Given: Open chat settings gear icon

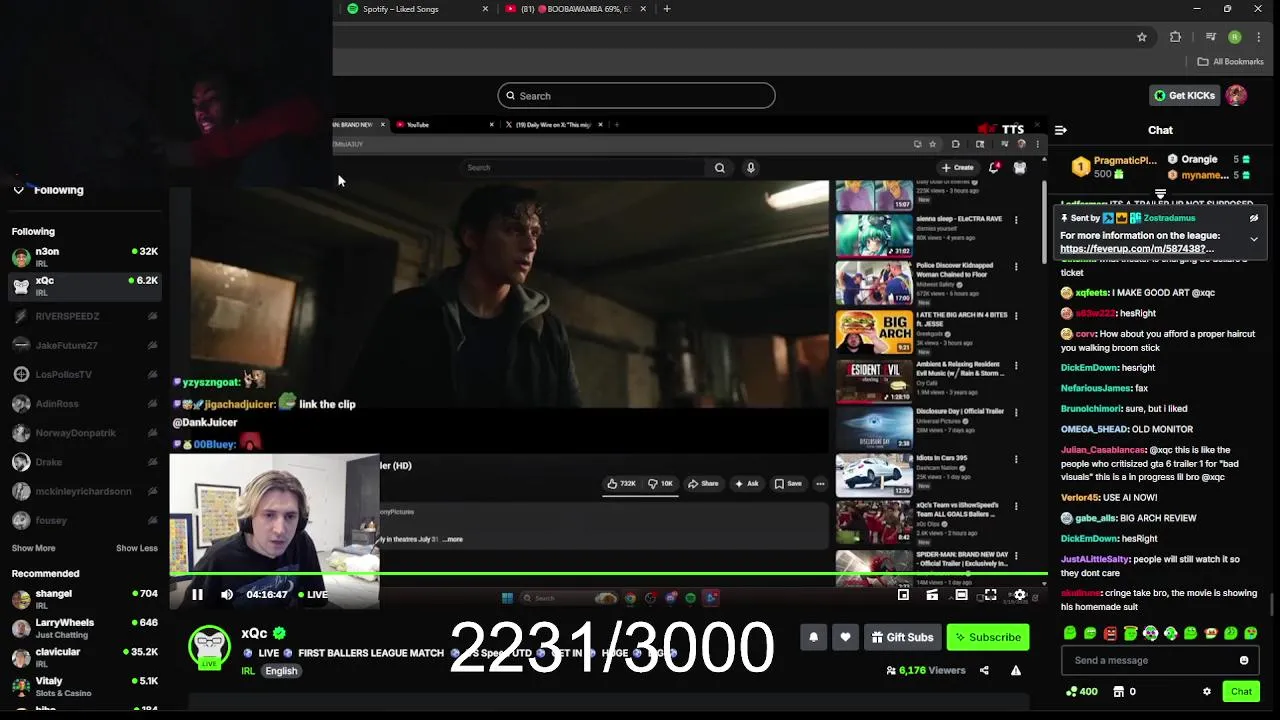Looking at the screenshot, I should point(1206,692).
